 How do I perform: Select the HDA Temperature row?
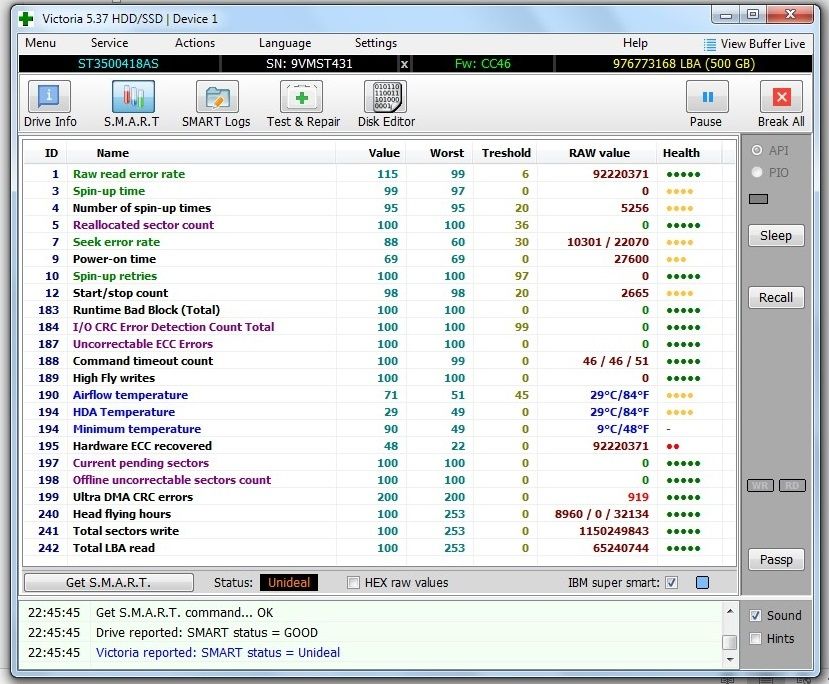(x=379, y=412)
